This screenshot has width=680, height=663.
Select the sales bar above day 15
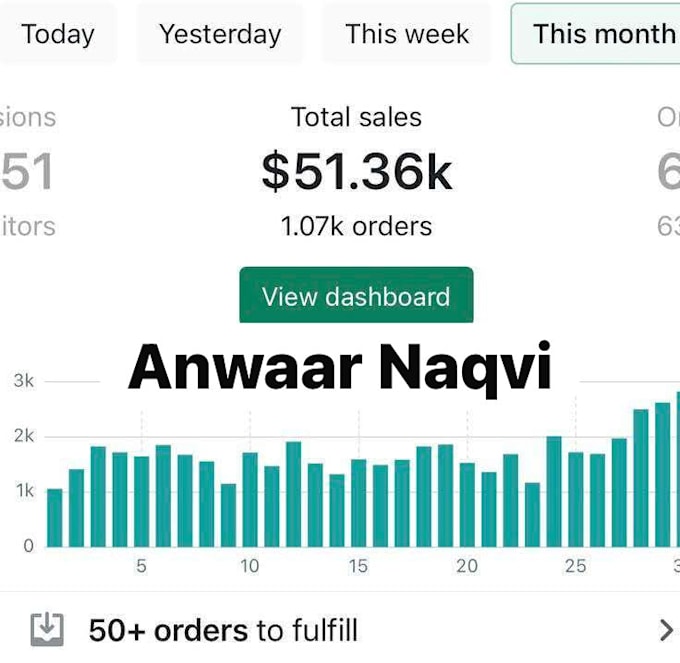tap(359, 503)
